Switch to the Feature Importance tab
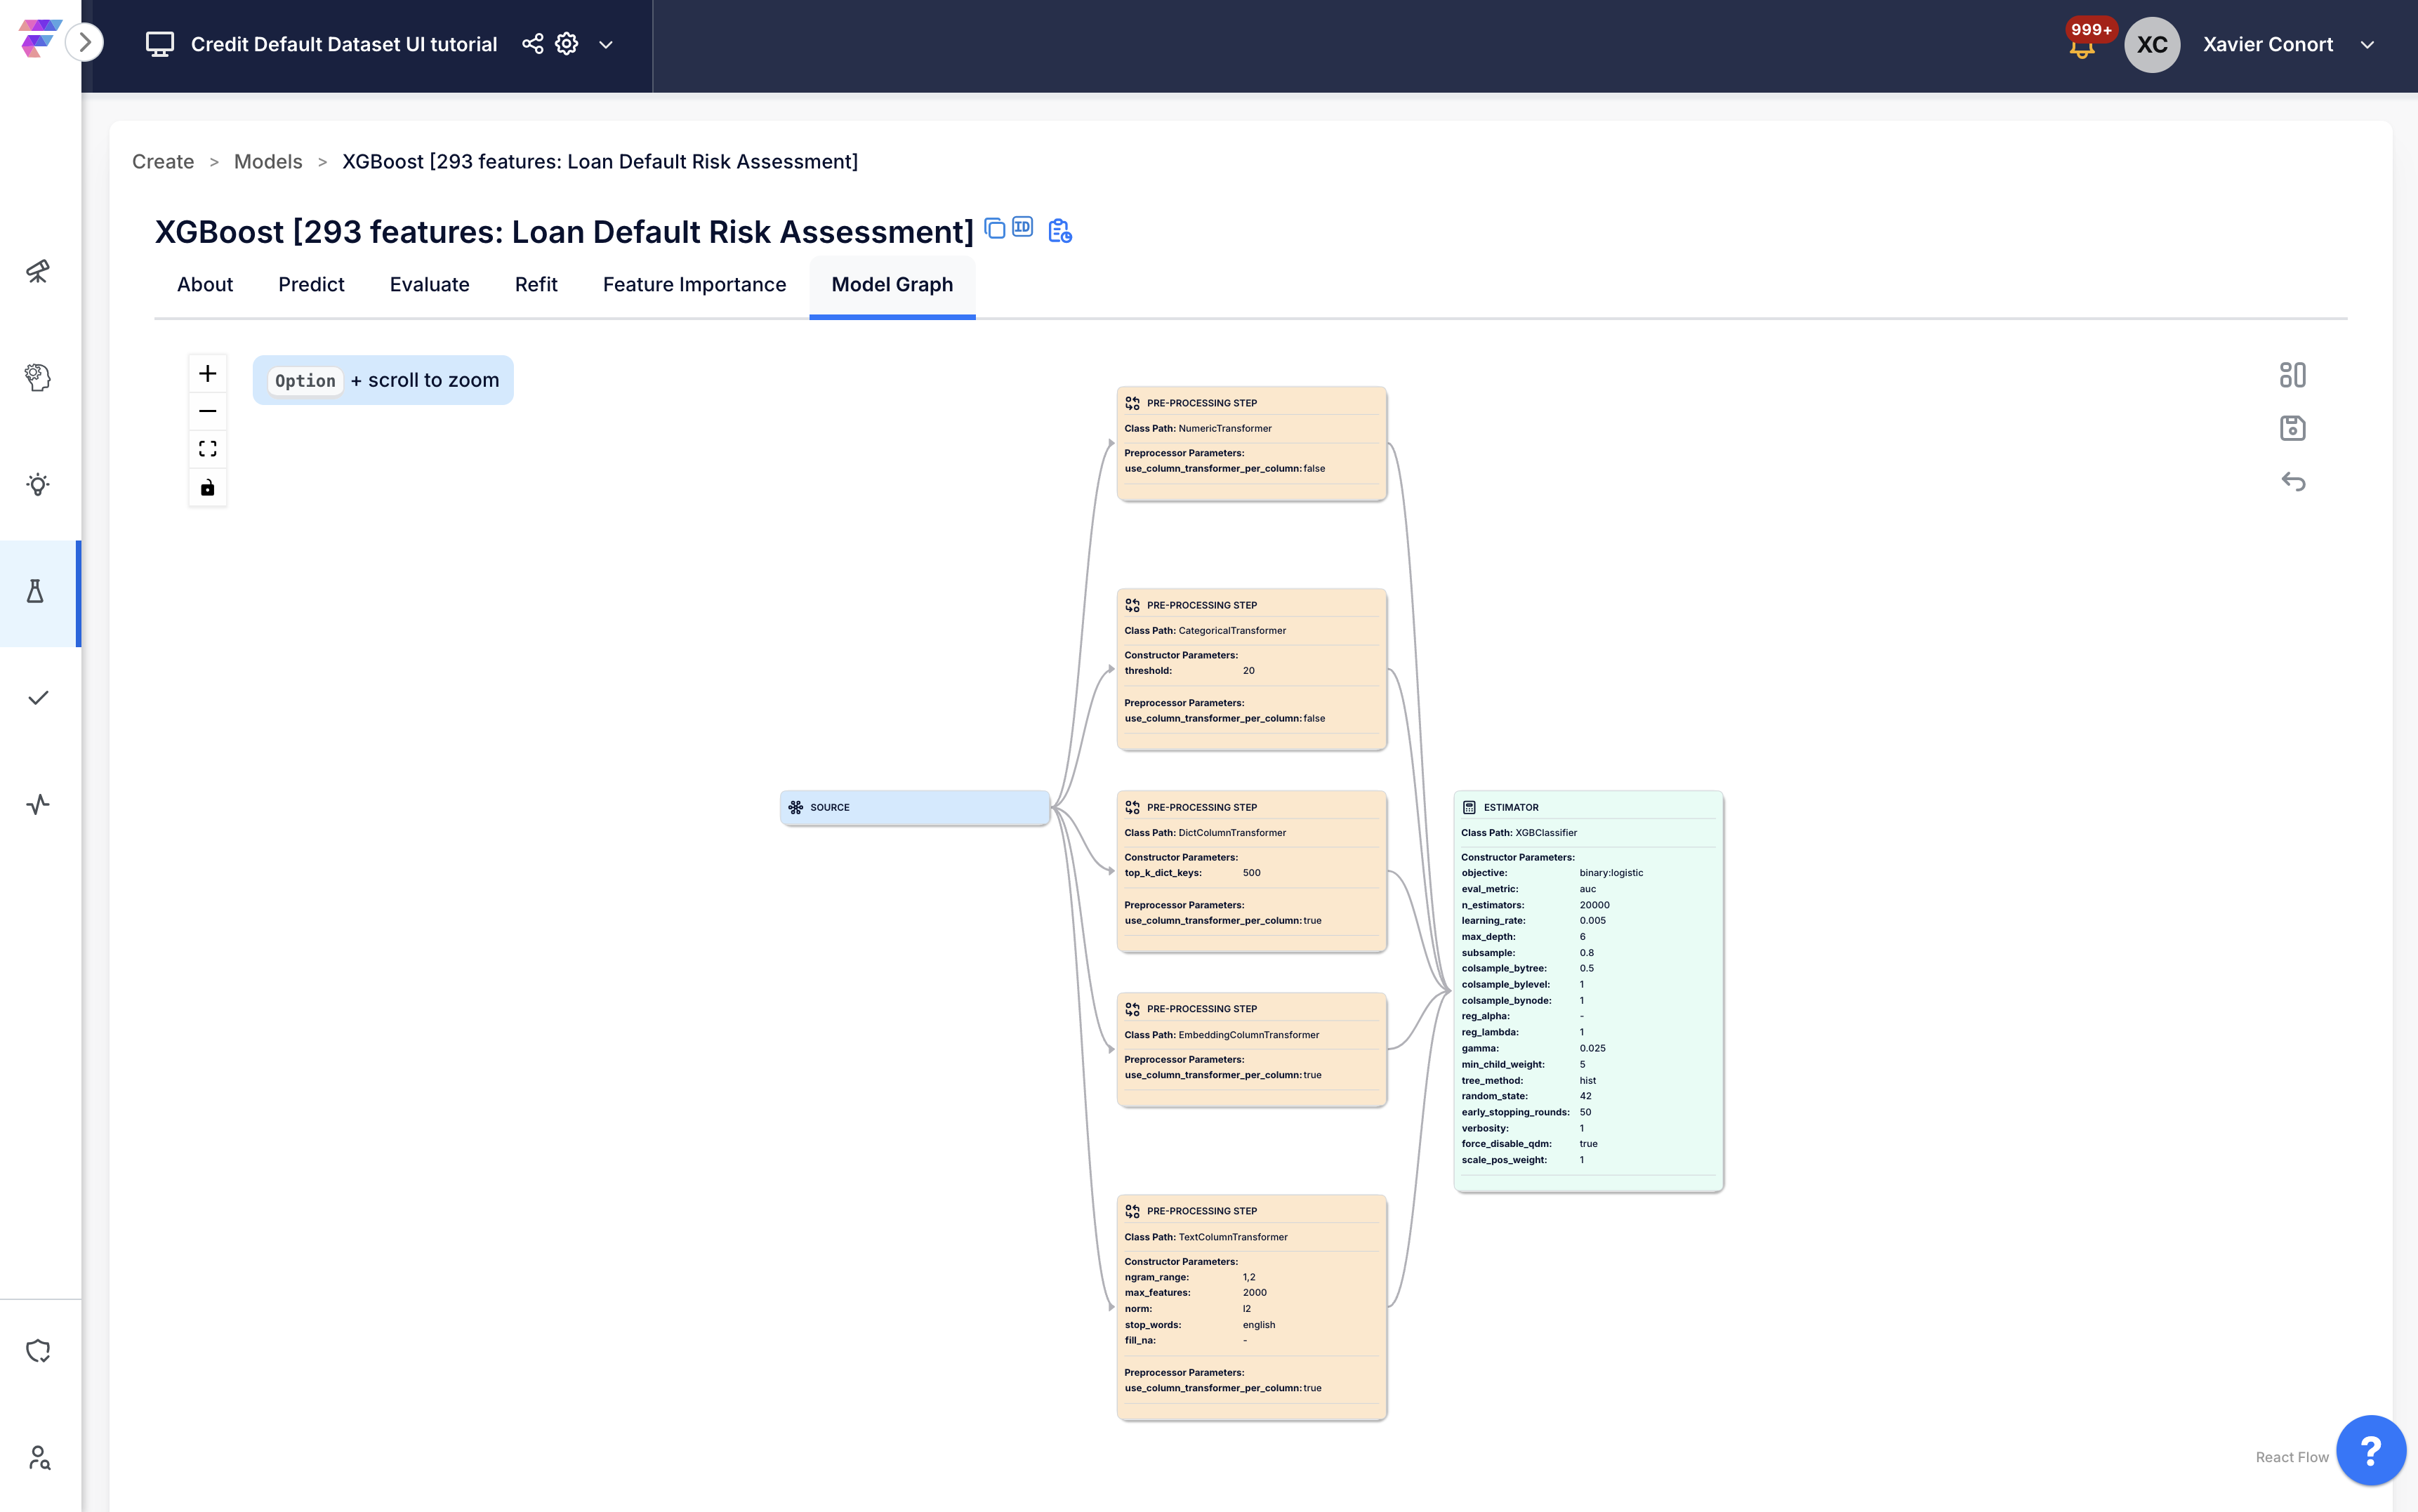This screenshot has width=2418, height=1512. [694, 285]
